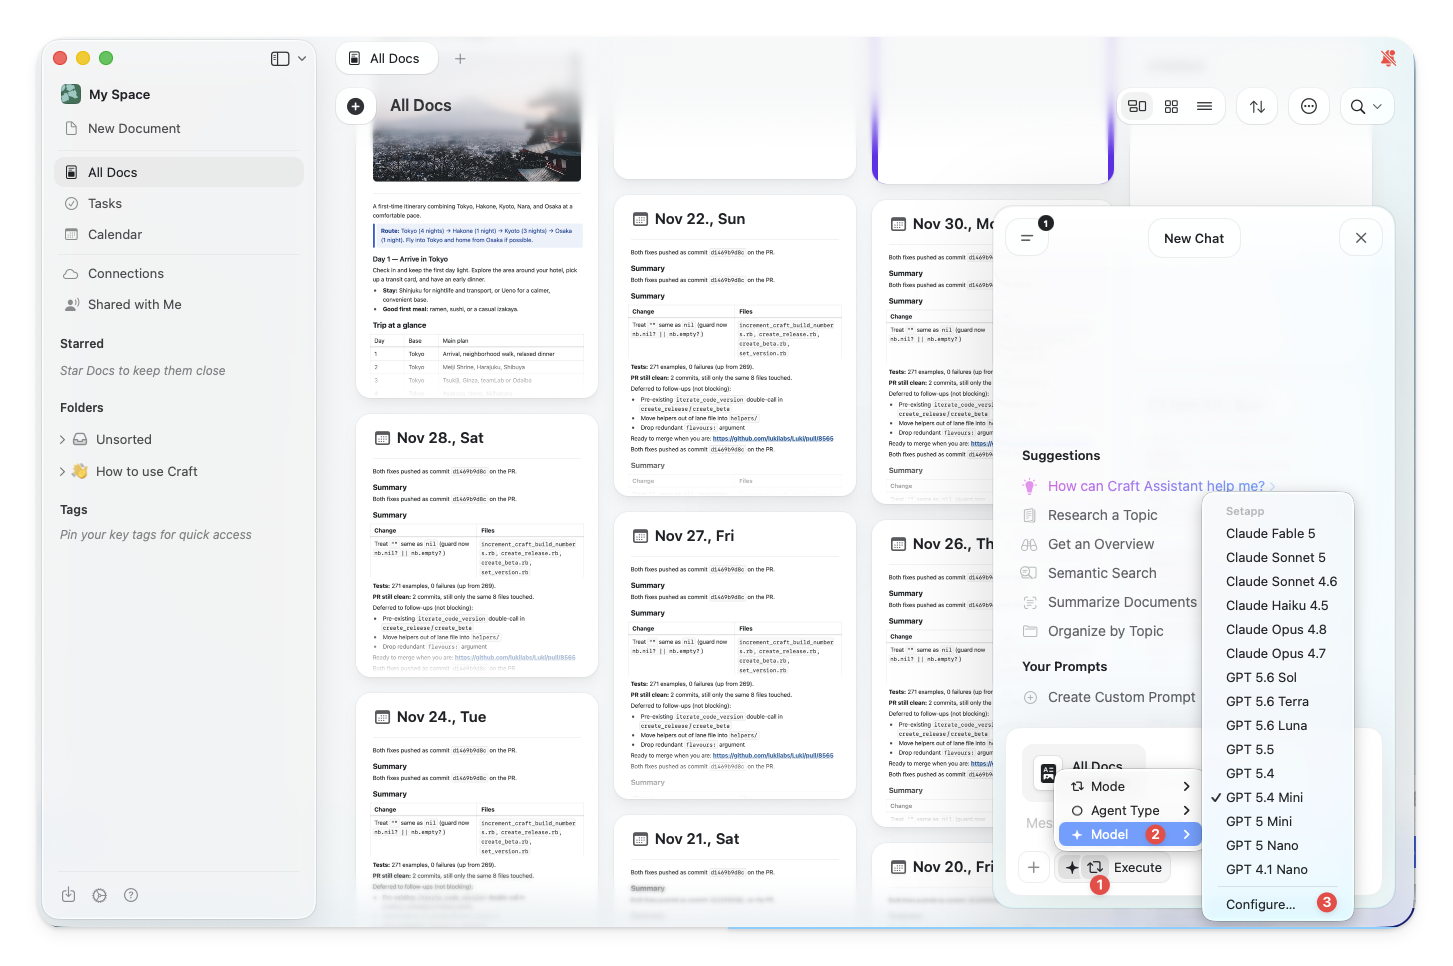The height and width of the screenshot is (966, 1453).
Task: Click the muted notifications bell icon
Action: pos(1388,58)
